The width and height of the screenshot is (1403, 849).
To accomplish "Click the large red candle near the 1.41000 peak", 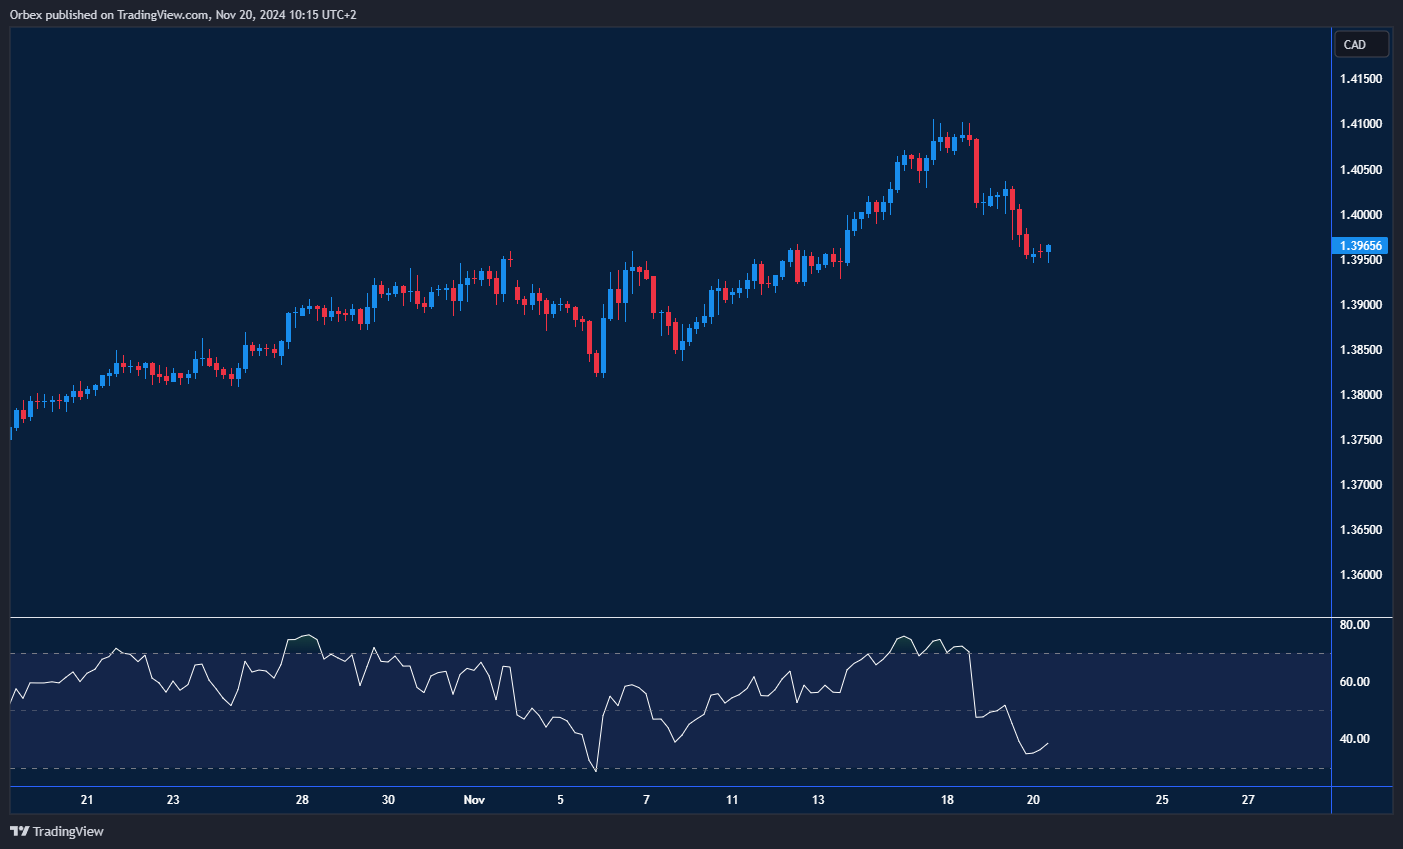I will [976, 170].
